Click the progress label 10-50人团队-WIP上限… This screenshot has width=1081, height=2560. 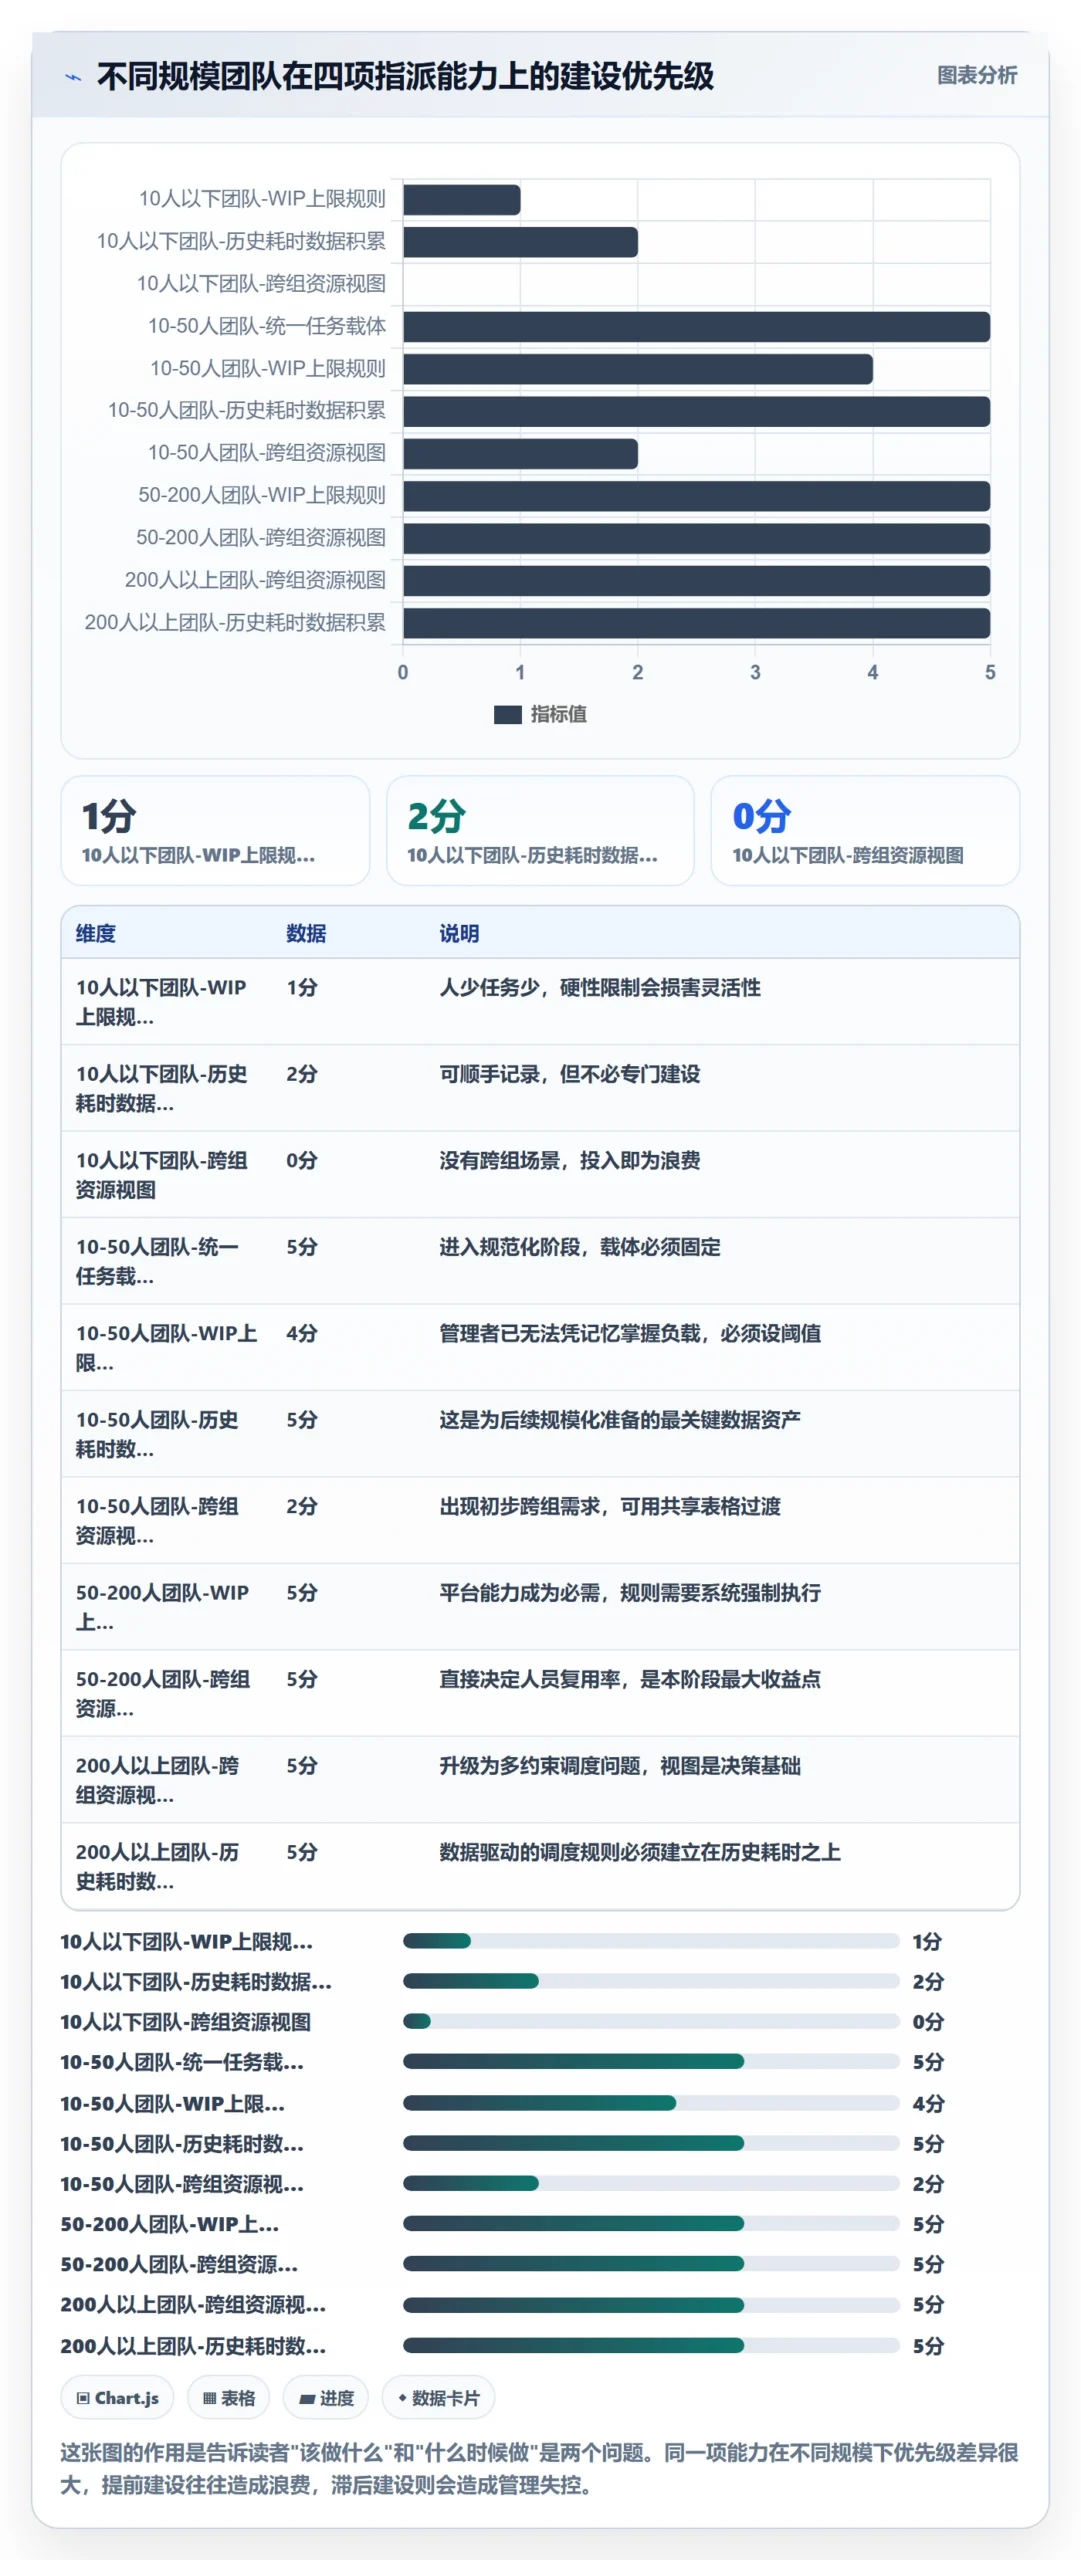point(172,2103)
